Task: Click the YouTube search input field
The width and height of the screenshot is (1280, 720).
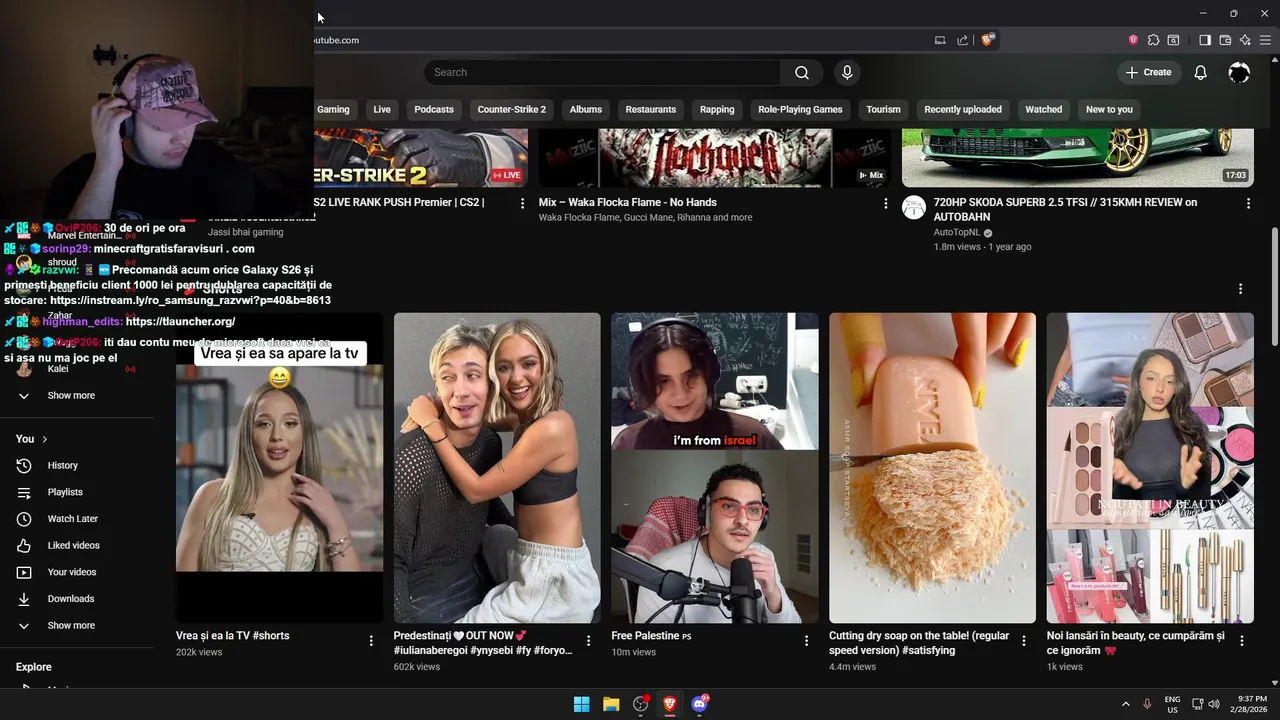Action: [x=602, y=72]
